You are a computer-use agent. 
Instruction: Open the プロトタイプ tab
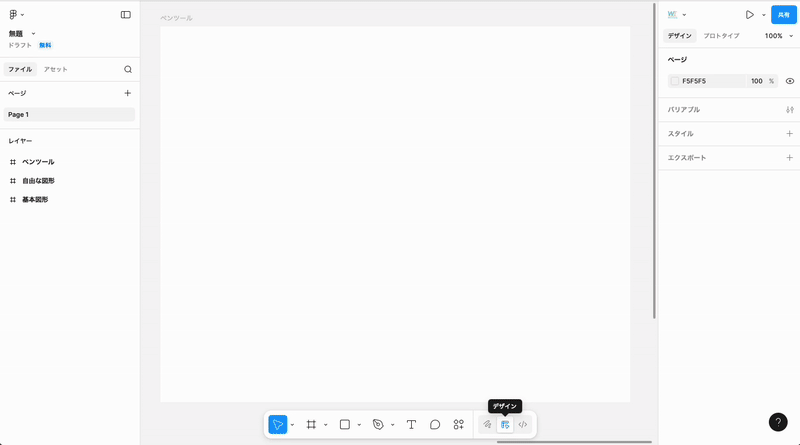click(x=721, y=36)
